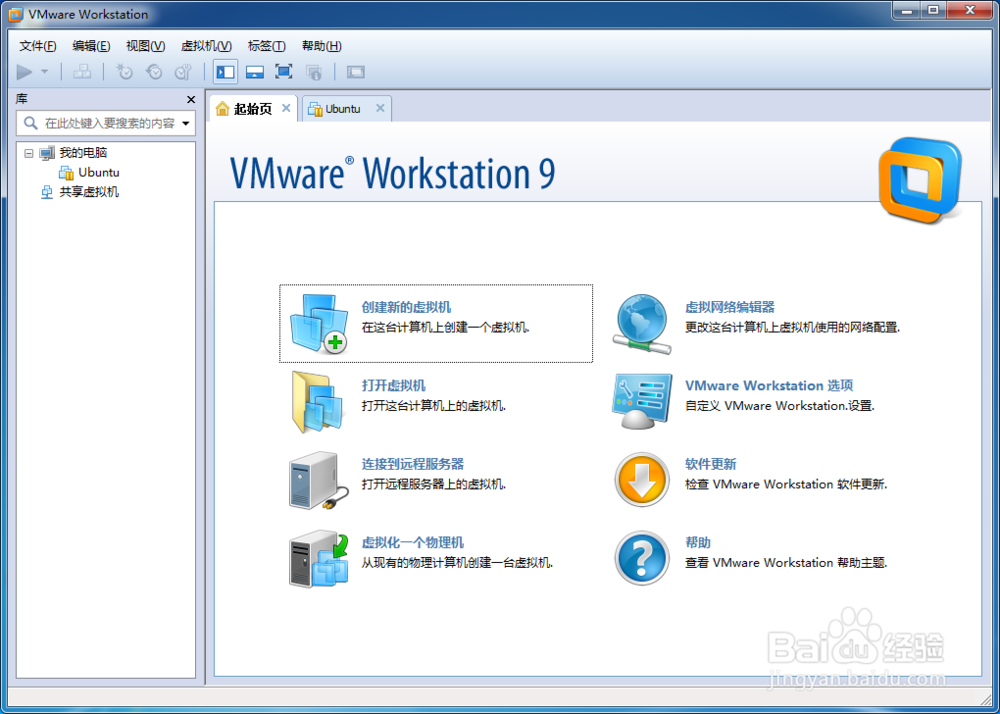Screen dimensions: 1000x714
Task: Click text 在这台计算机上创建一个虚拟机.
Action: pyautogui.click(x=446, y=328)
